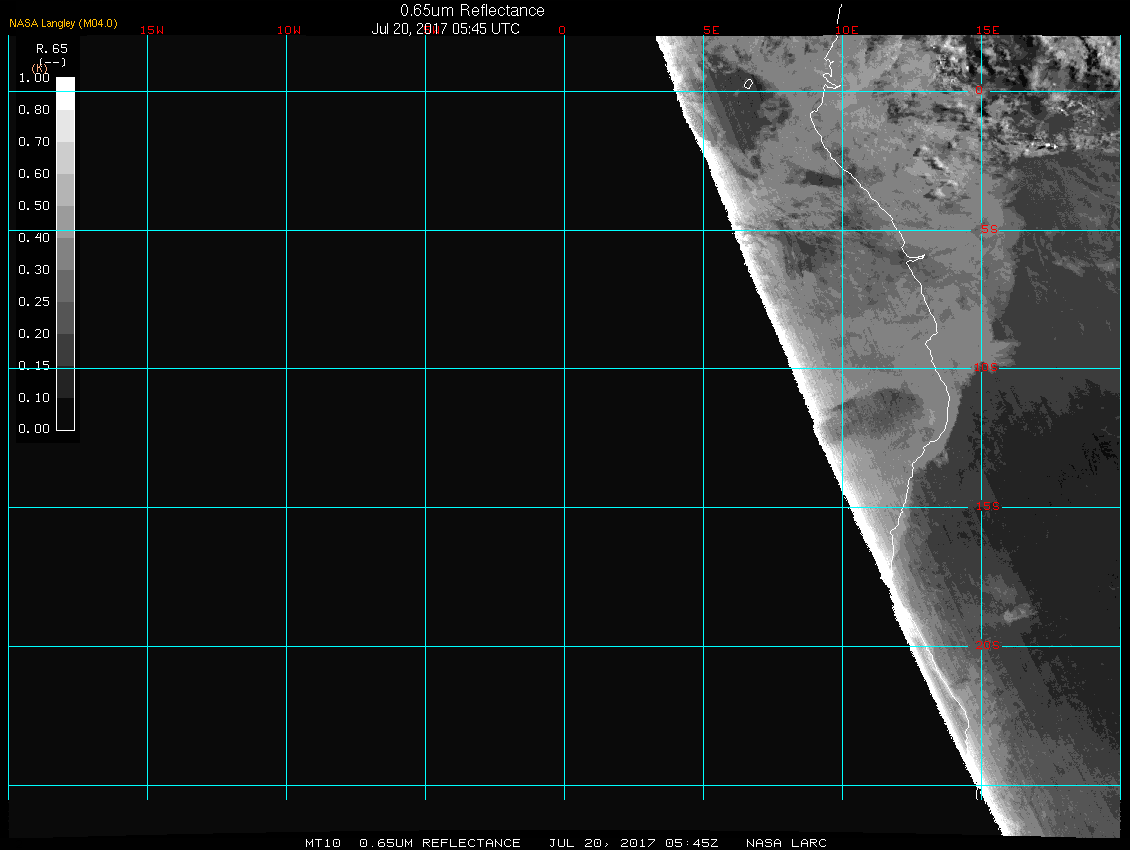Select the "NASA Langley (M04.0)" orange label

tap(63, 23)
